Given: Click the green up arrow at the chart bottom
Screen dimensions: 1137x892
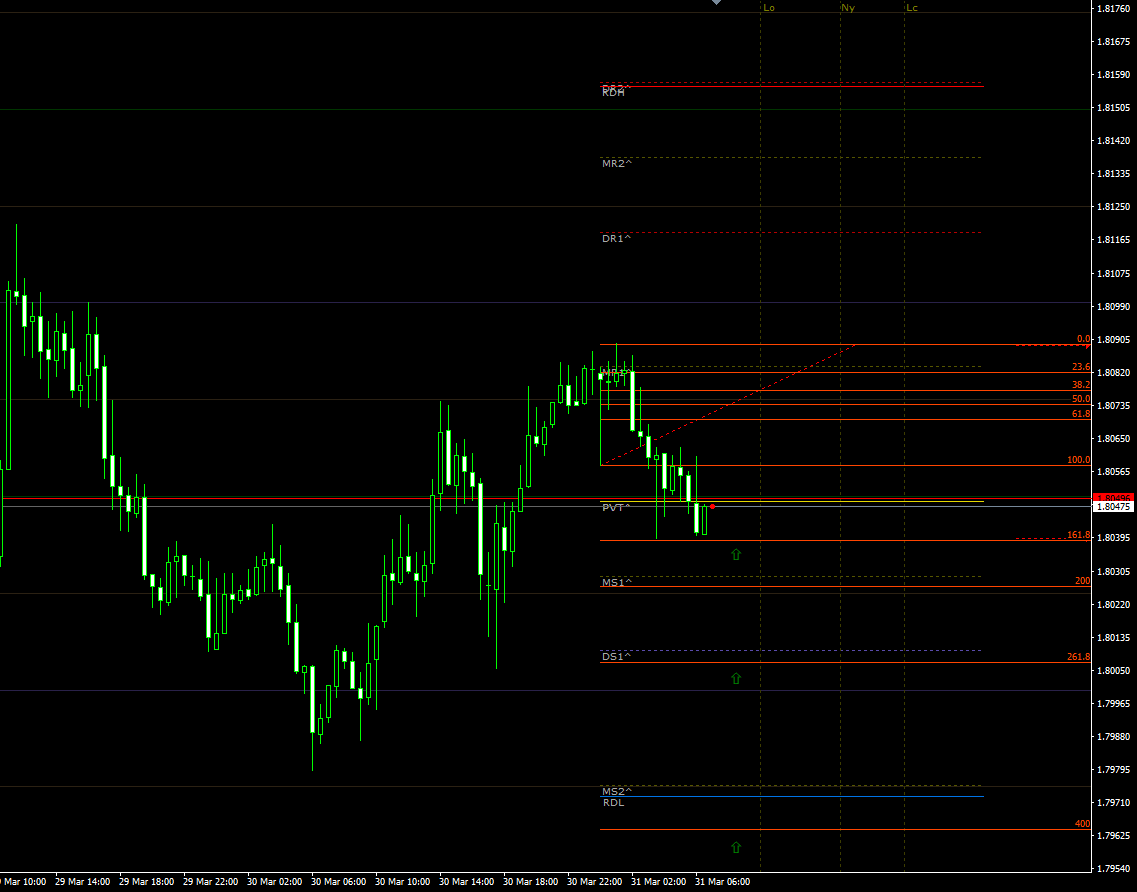Looking at the screenshot, I should (x=736, y=845).
